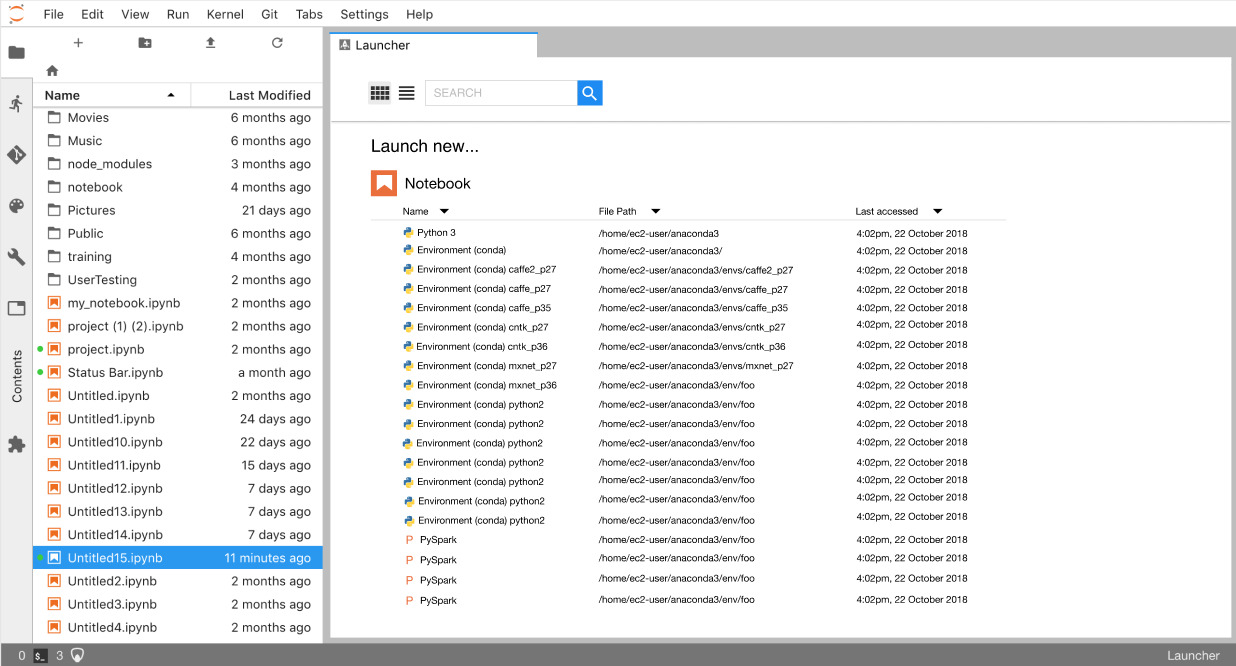The height and width of the screenshot is (666, 1236).
Task: Click the new folder icon
Action: point(145,43)
